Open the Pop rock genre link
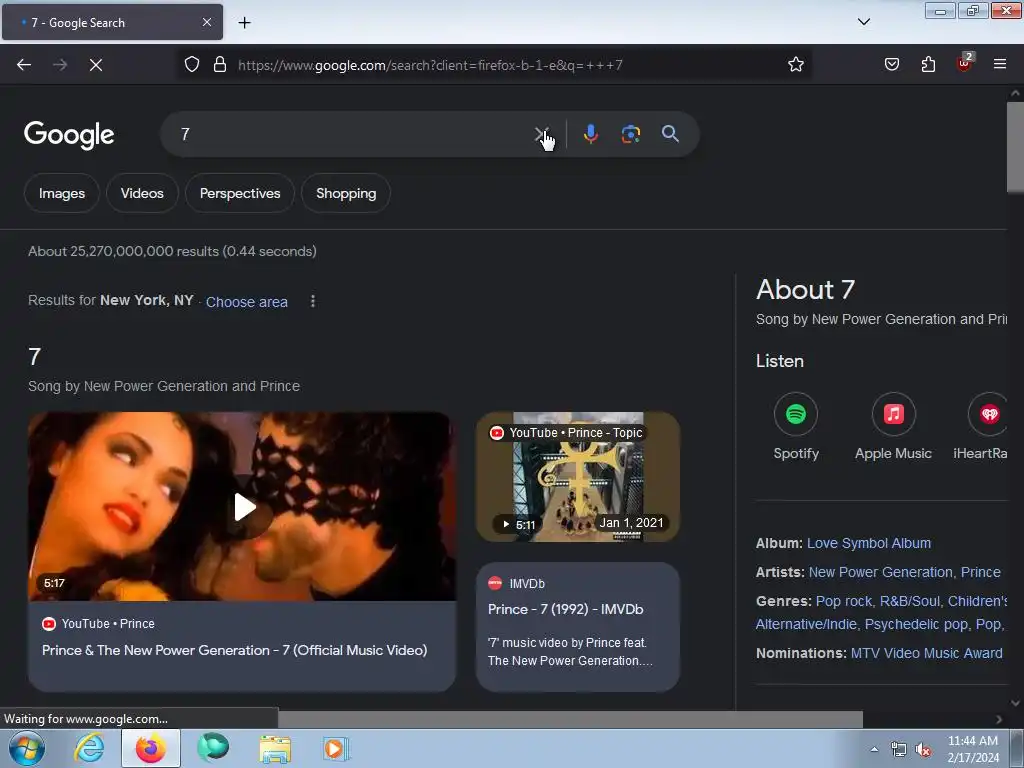 pyautogui.click(x=844, y=601)
